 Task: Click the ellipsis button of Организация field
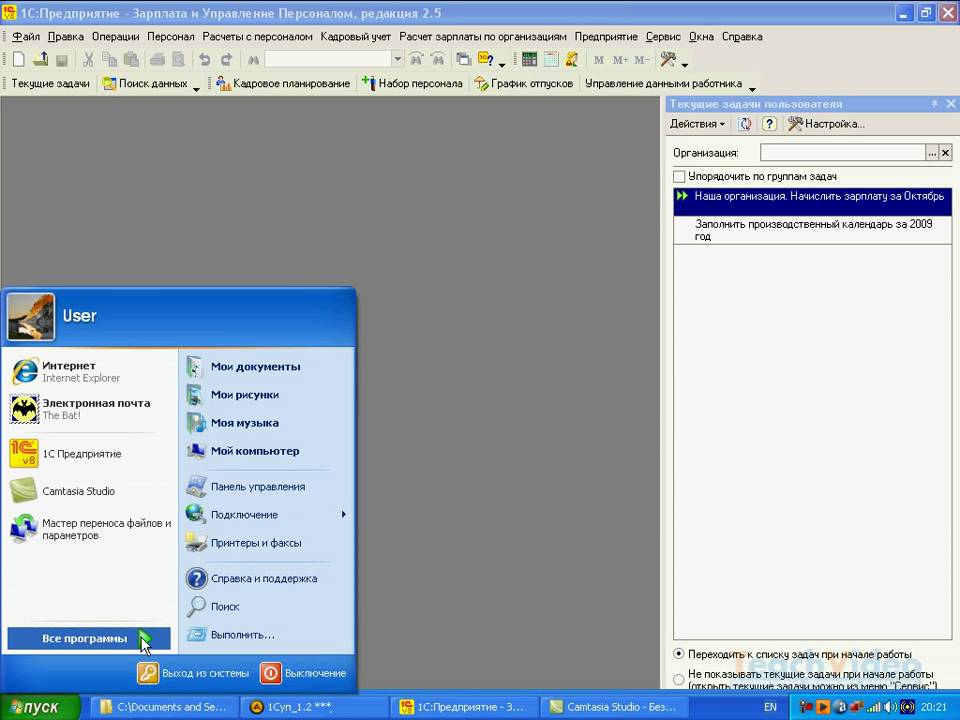click(932, 153)
